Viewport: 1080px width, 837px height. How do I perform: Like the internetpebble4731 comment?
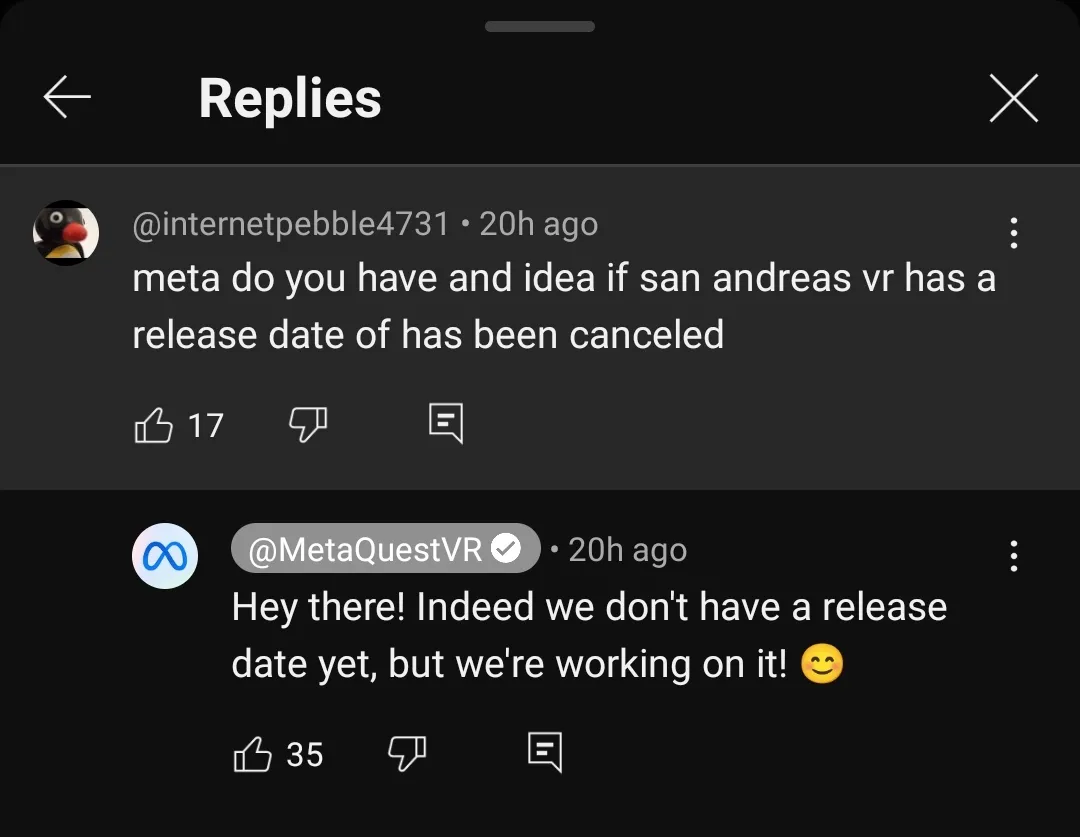[153, 425]
